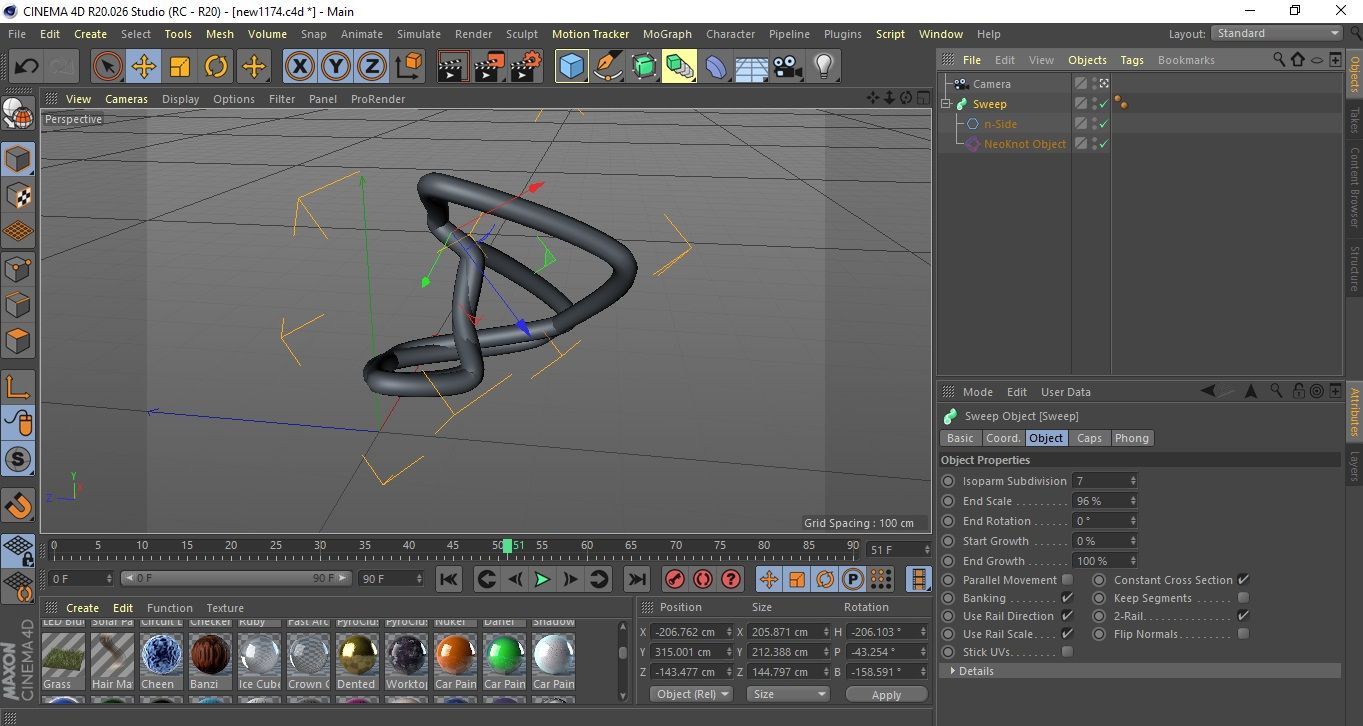The image size is (1363, 726).
Task: Open Object Manager Tags menu
Action: [1132, 60]
